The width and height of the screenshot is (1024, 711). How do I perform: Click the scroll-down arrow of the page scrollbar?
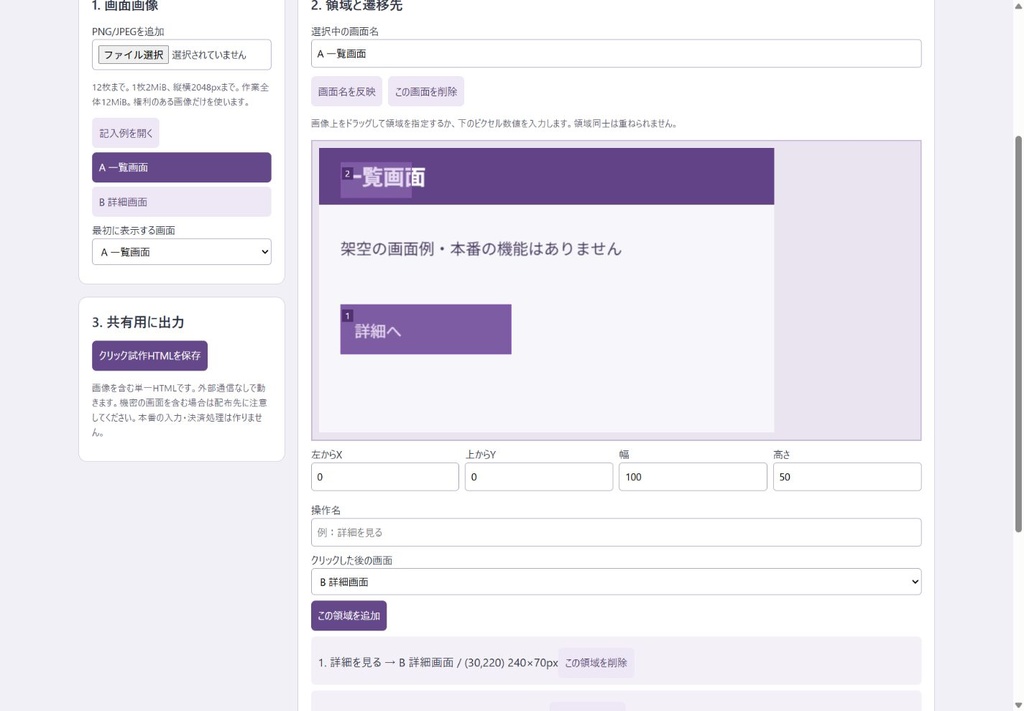pos(1018,705)
